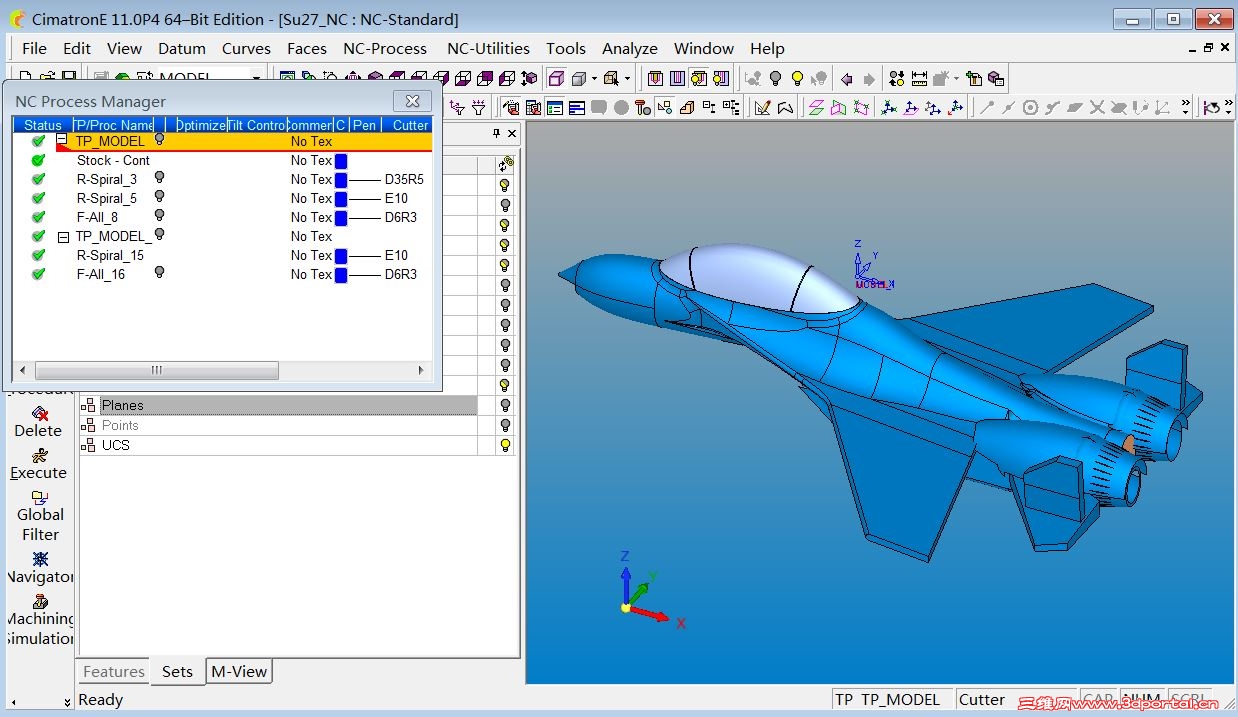Click the NC Process Manager horizontal scrollbar
This screenshot has width=1238, height=717.
[x=156, y=370]
